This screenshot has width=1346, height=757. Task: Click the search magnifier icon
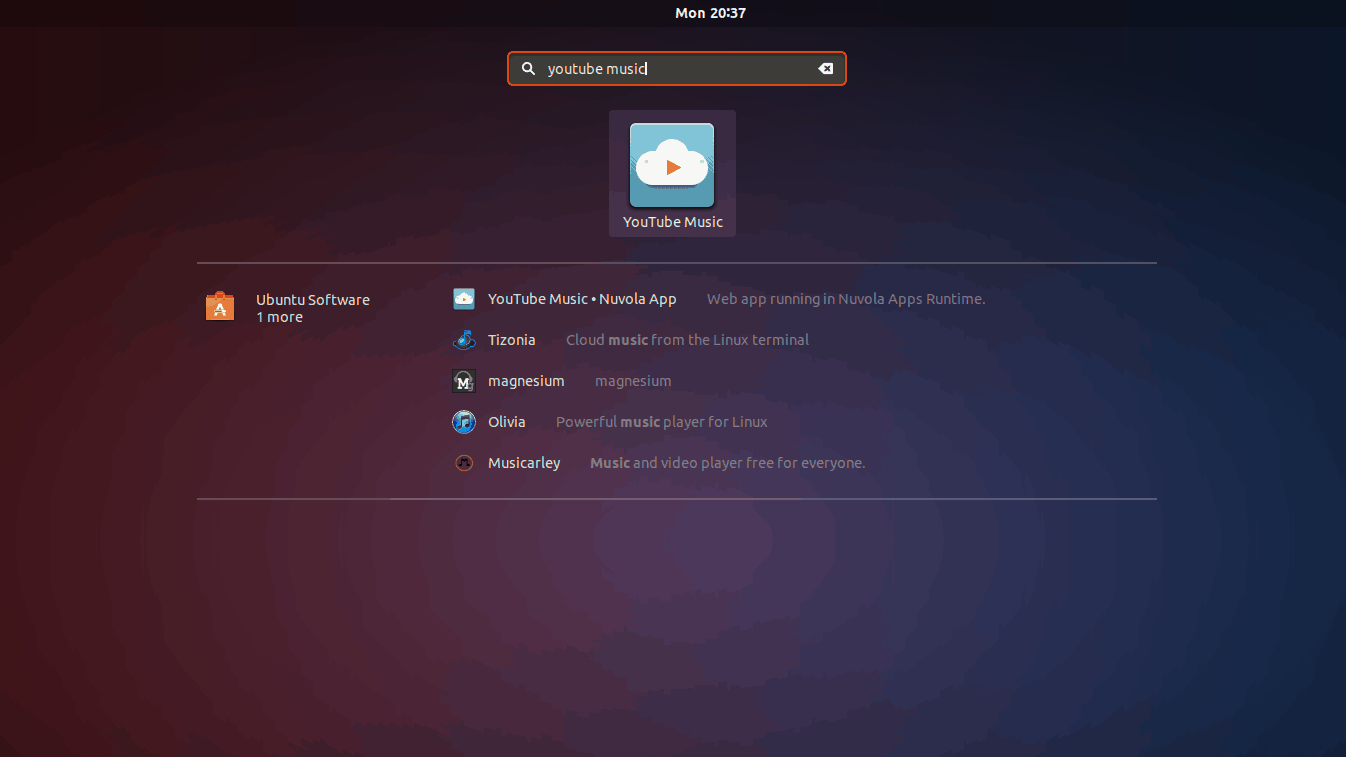coord(528,68)
